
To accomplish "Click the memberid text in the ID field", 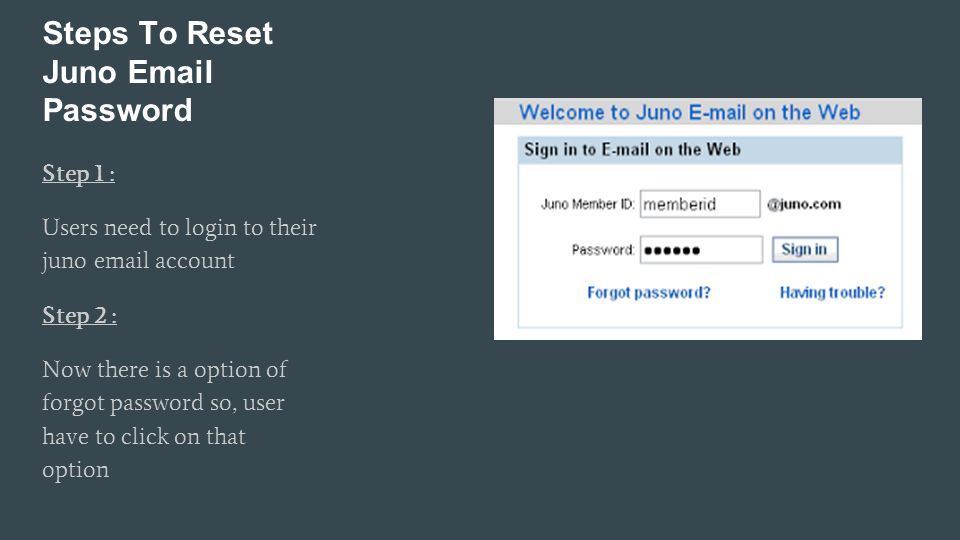I will coord(680,204).
